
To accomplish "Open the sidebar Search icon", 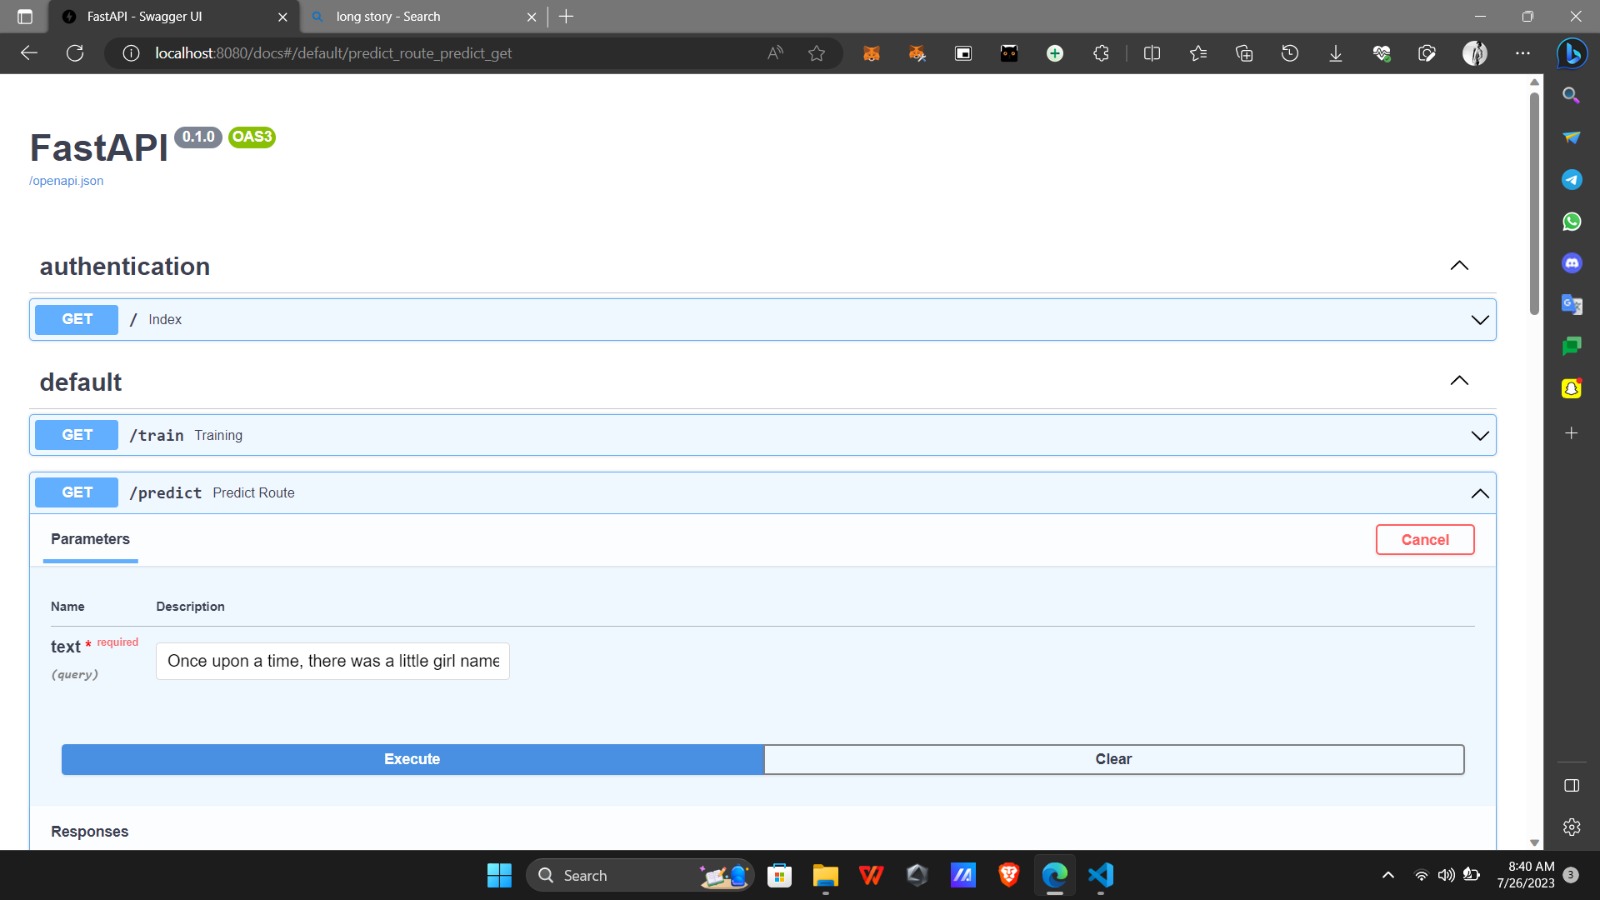I will pos(1572,95).
